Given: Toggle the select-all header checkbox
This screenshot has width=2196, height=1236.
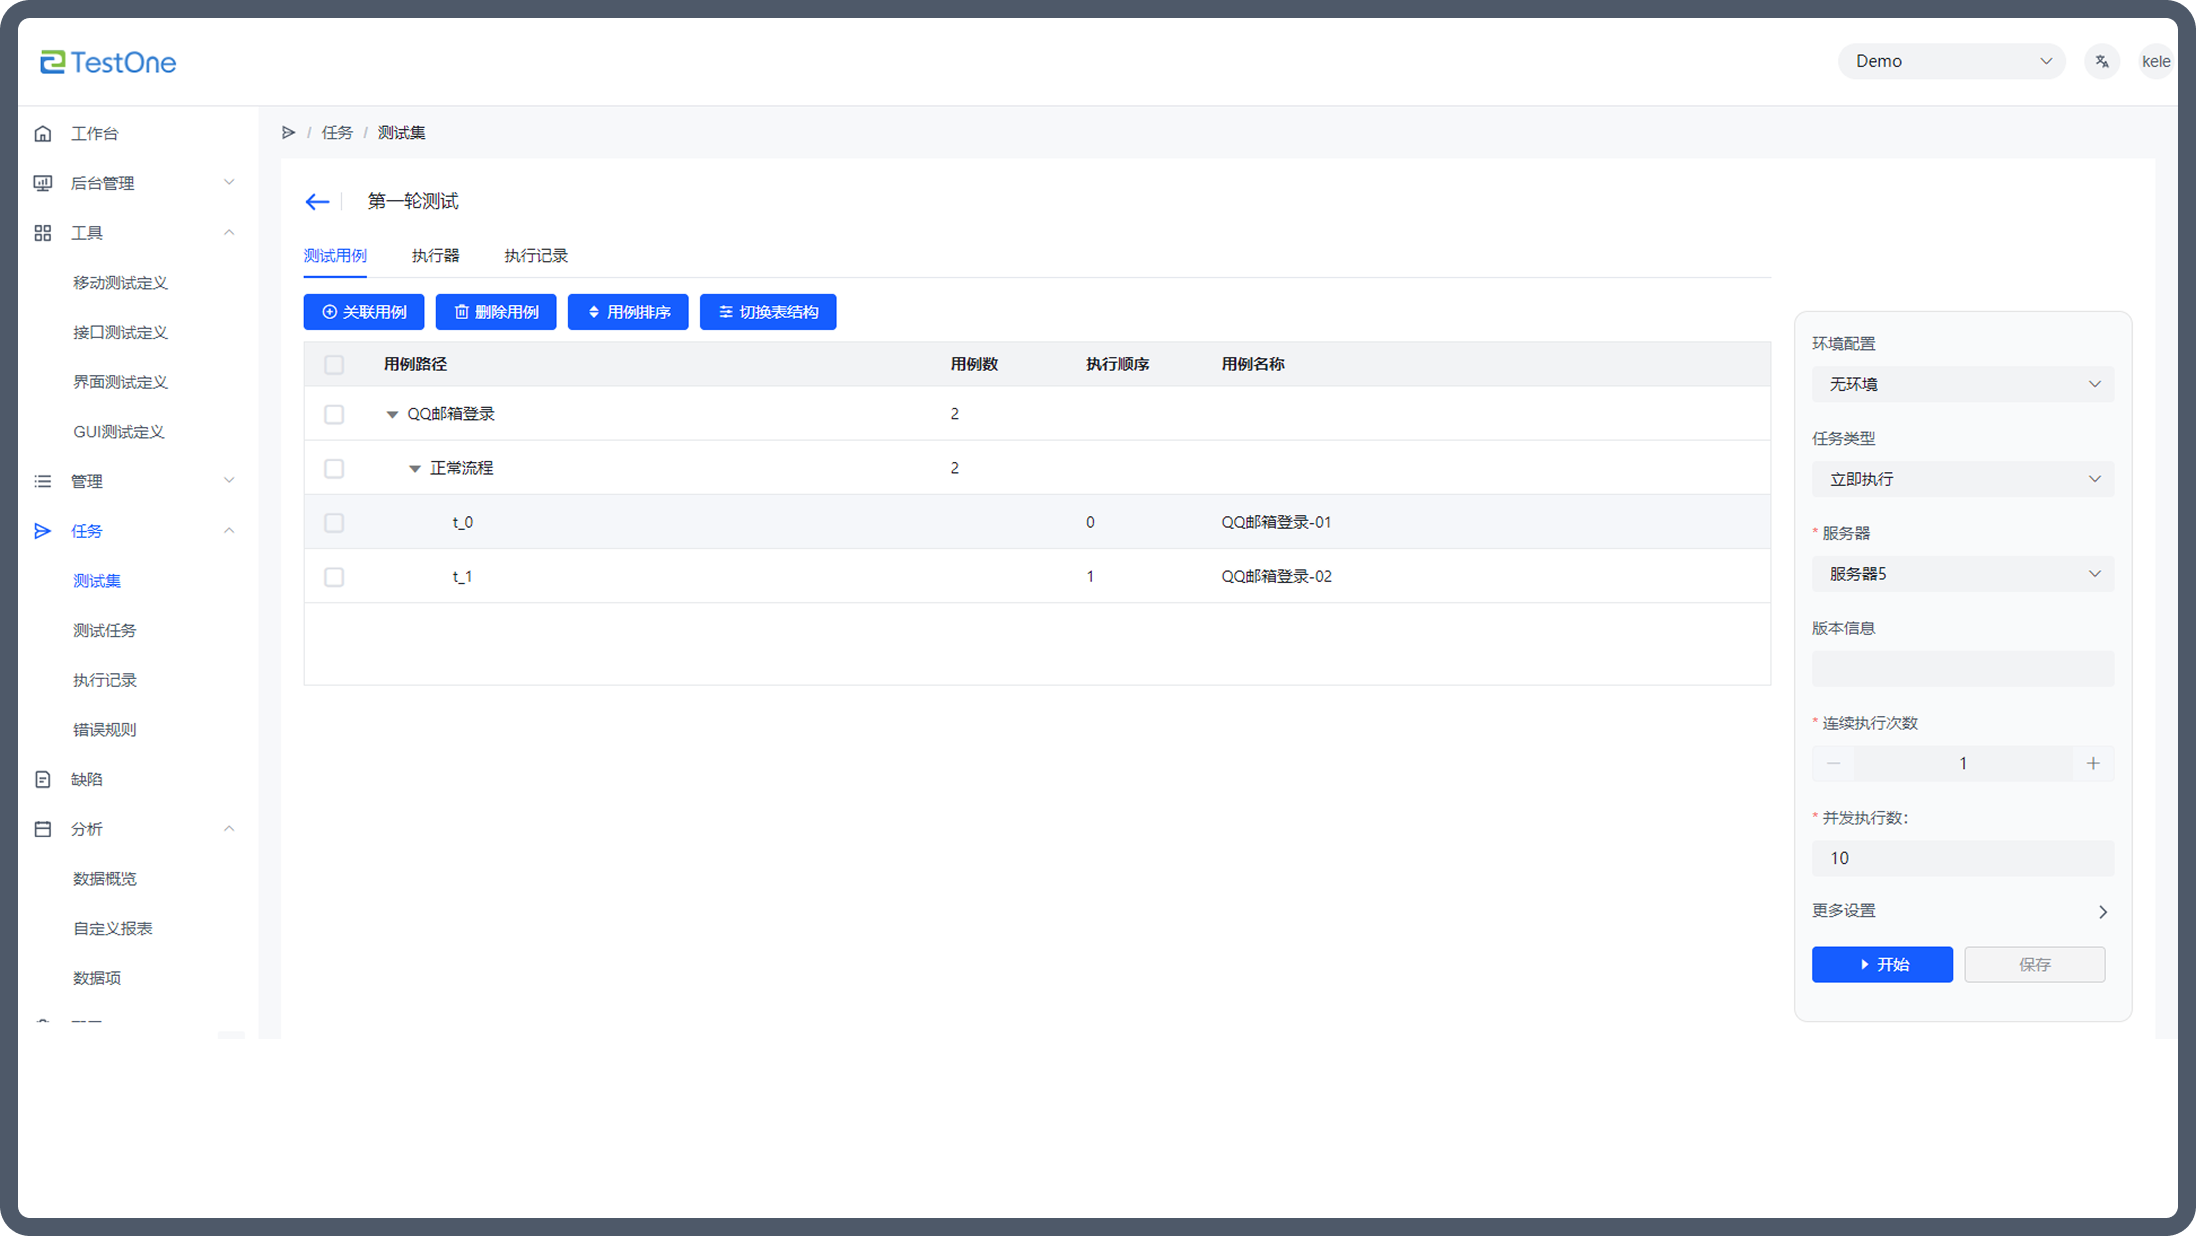Looking at the screenshot, I should (334, 365).
